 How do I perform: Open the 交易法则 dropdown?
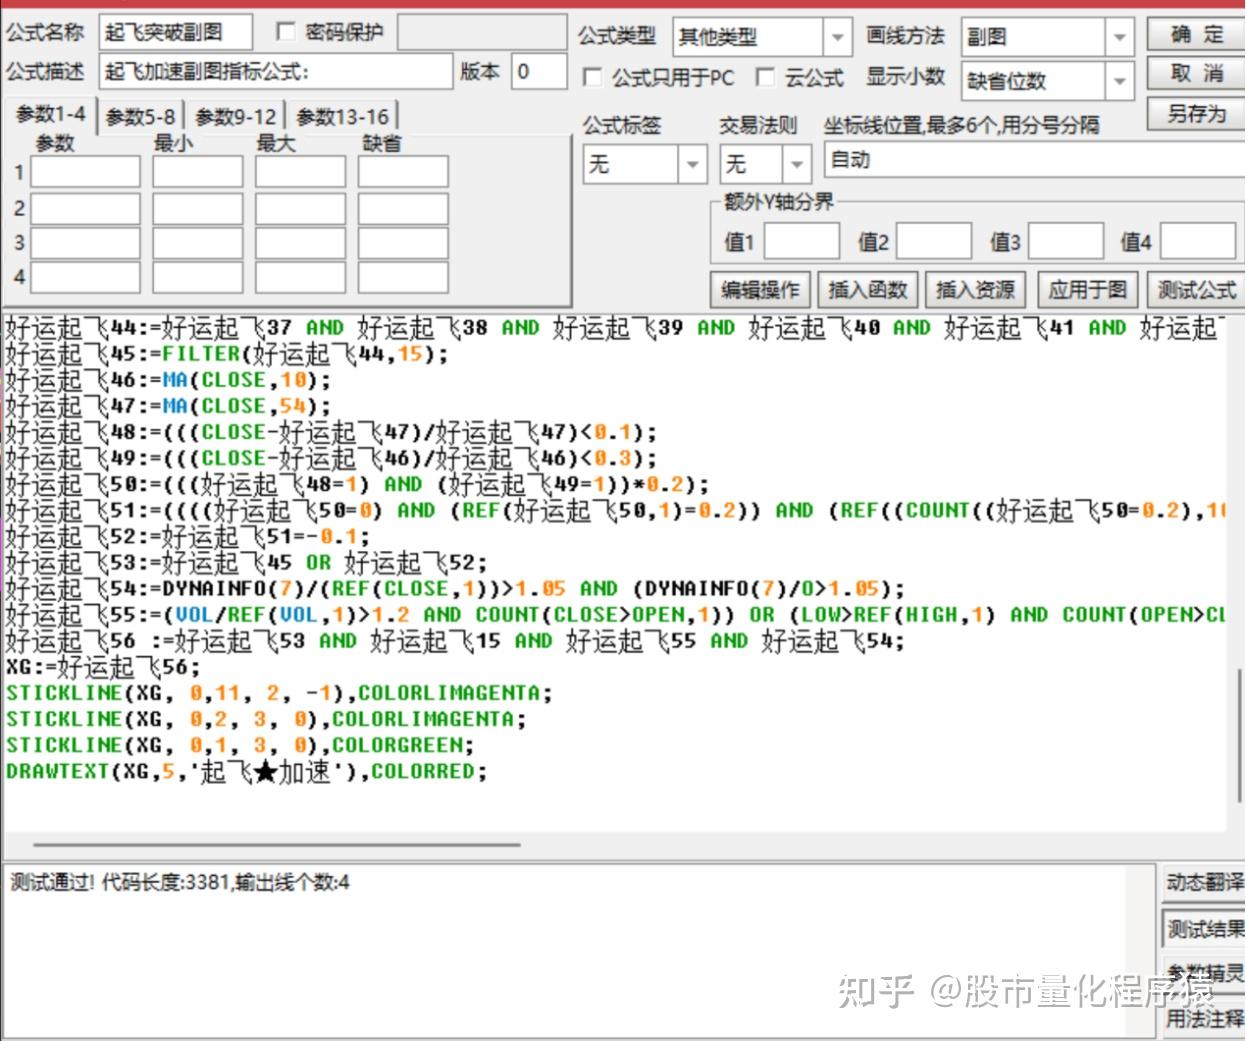(x=796, y=163)
